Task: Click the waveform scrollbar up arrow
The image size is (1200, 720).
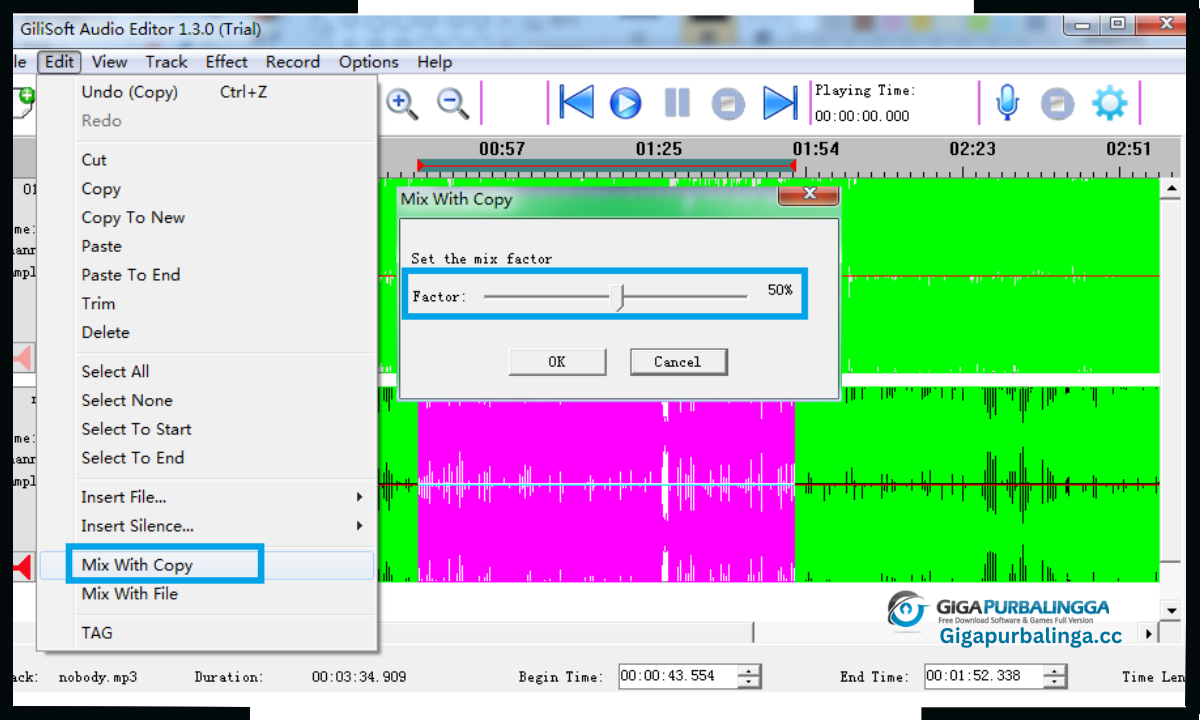Action: pyautogui.click(x=1171, y=188)
